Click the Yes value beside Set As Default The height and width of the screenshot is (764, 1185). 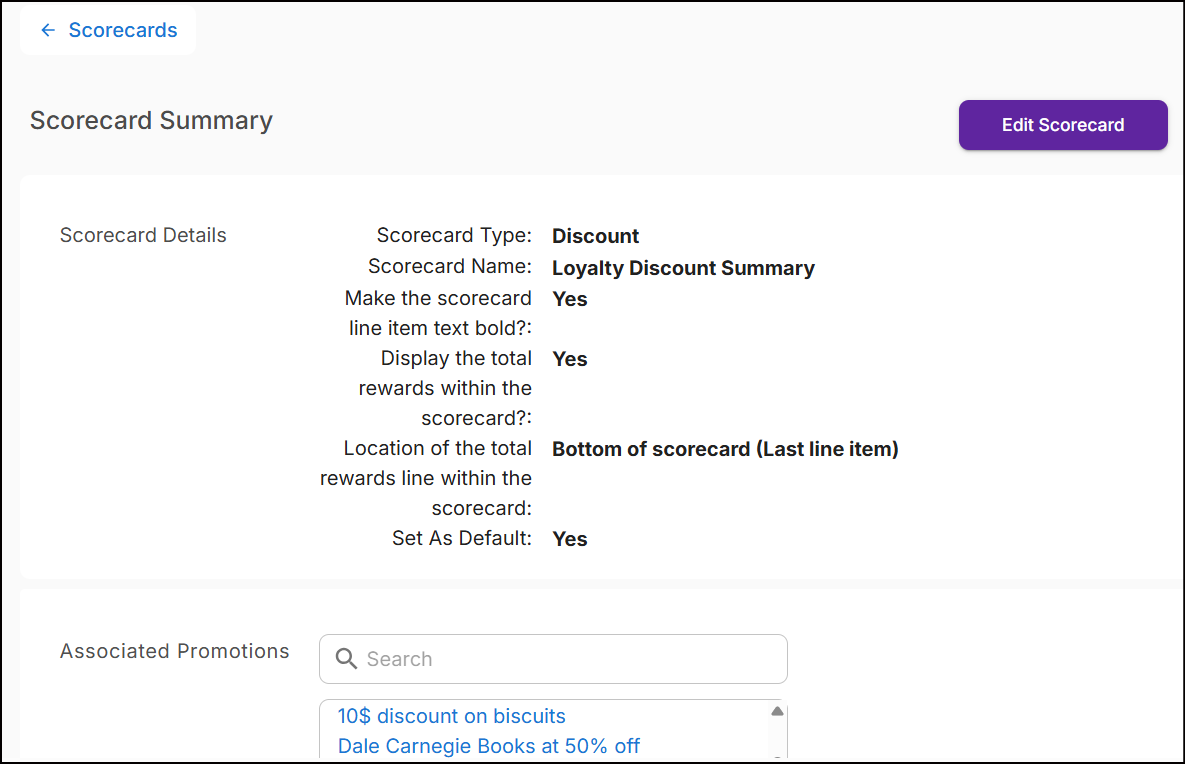pos(569,539)
